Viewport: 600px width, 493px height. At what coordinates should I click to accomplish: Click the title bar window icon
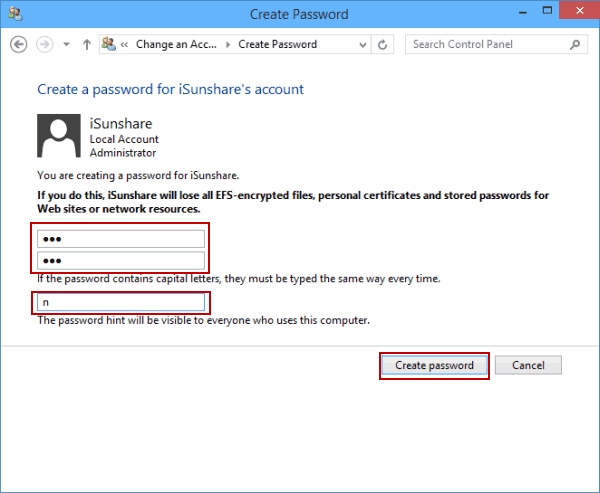click(x=14, y=15)
